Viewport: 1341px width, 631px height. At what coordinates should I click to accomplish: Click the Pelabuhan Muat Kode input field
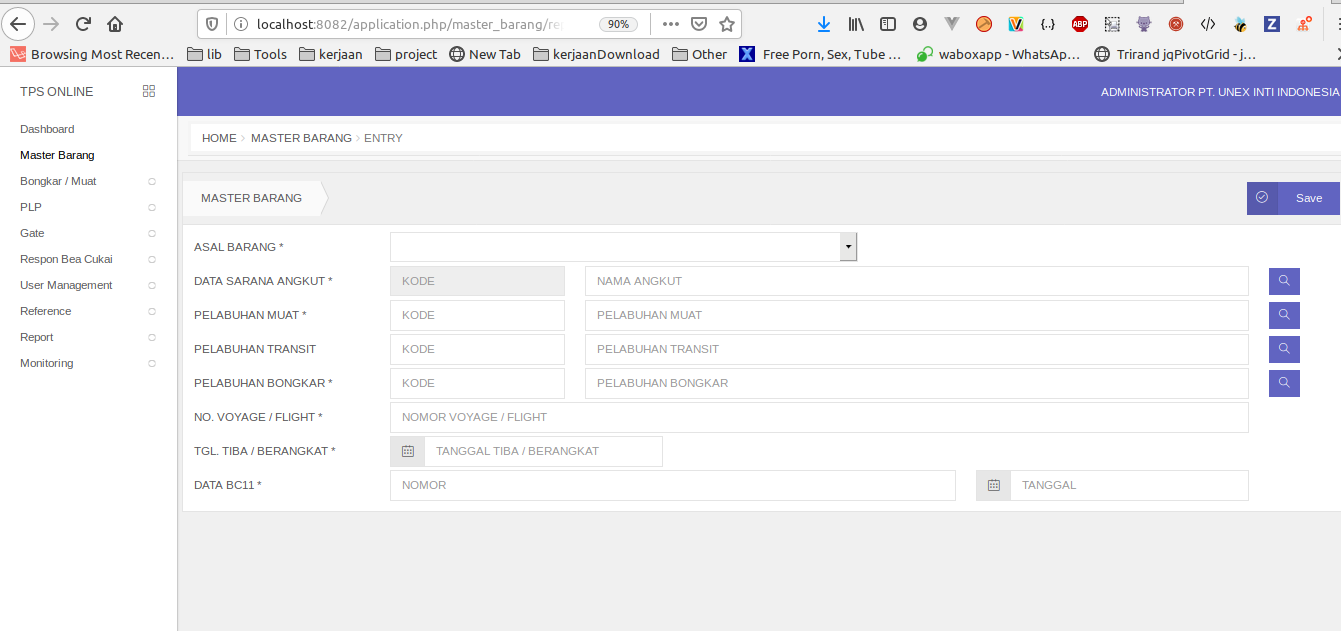click(477, 315)
